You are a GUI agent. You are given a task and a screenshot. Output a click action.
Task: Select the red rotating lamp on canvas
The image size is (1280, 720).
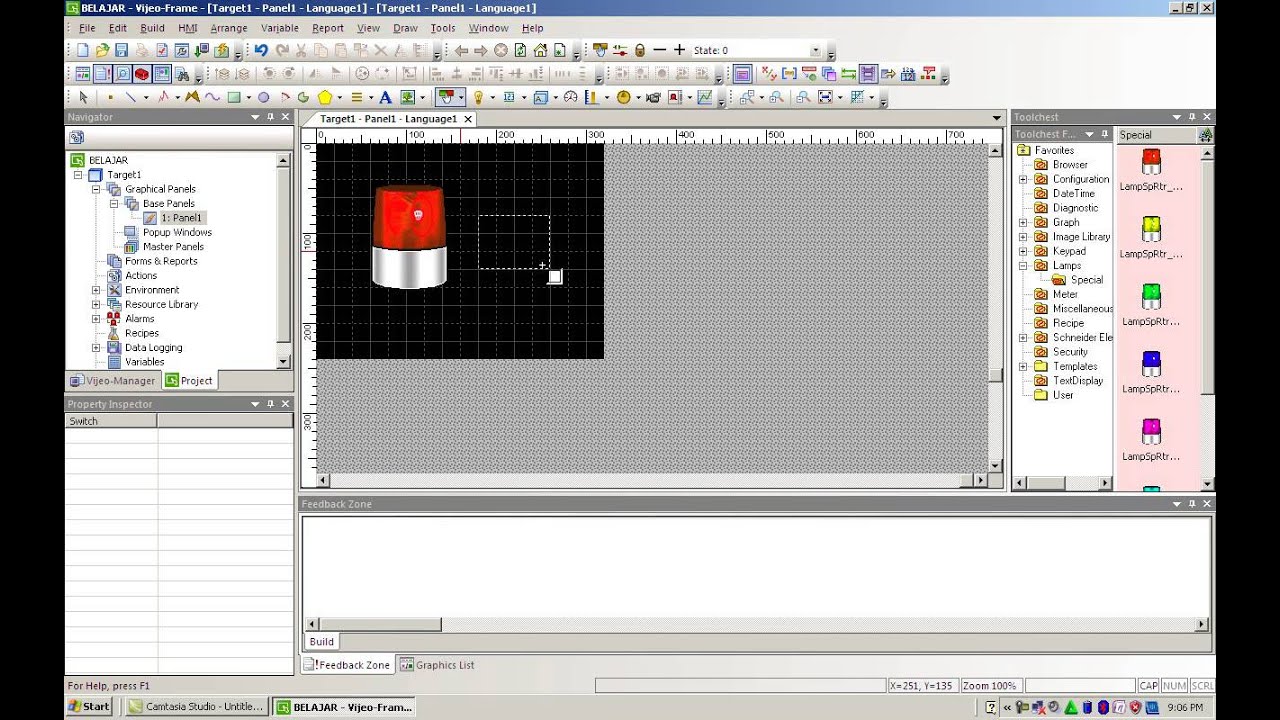(410, 237)
